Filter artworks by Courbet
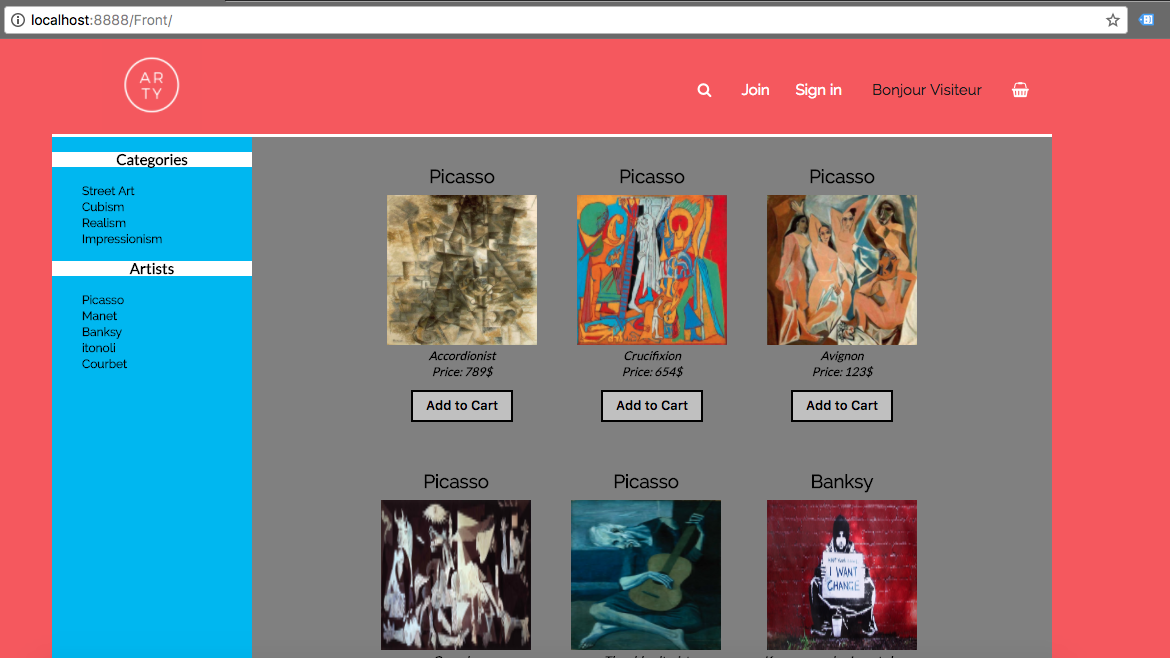 pyautogui.click(x=104, y=364)
